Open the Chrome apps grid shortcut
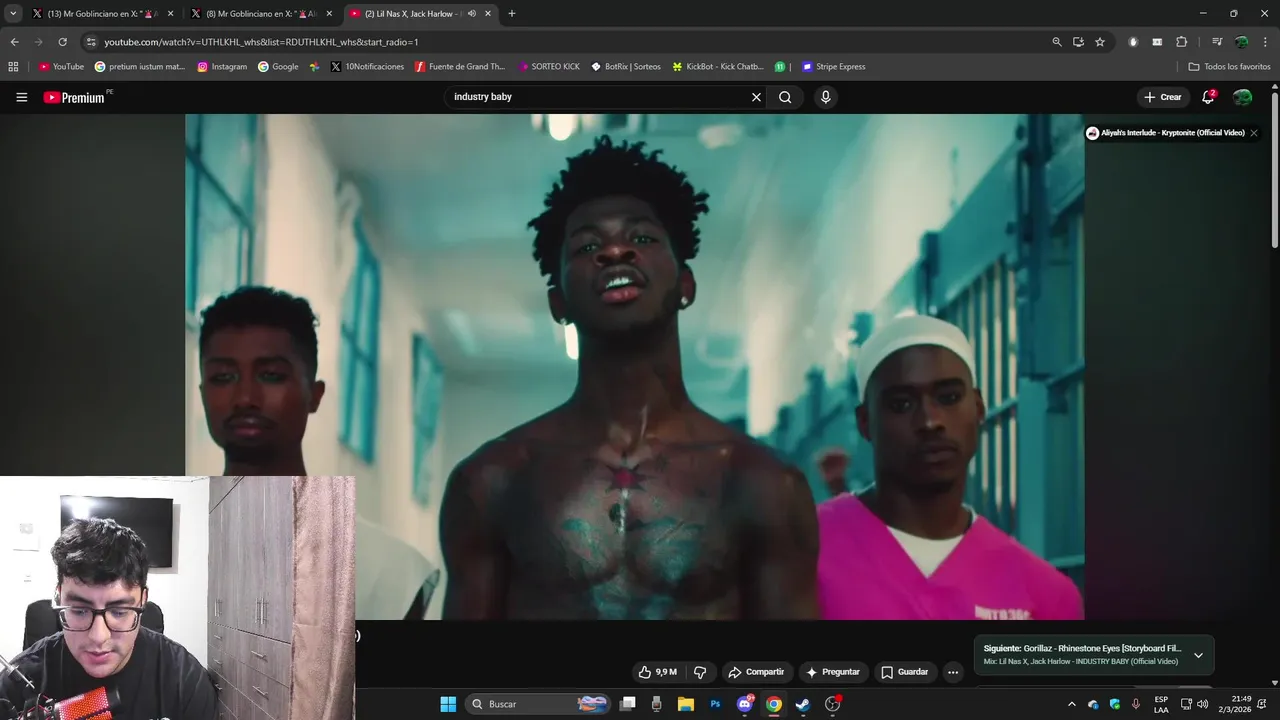Viewport: 1280px width, 720px height. [13, 67]
